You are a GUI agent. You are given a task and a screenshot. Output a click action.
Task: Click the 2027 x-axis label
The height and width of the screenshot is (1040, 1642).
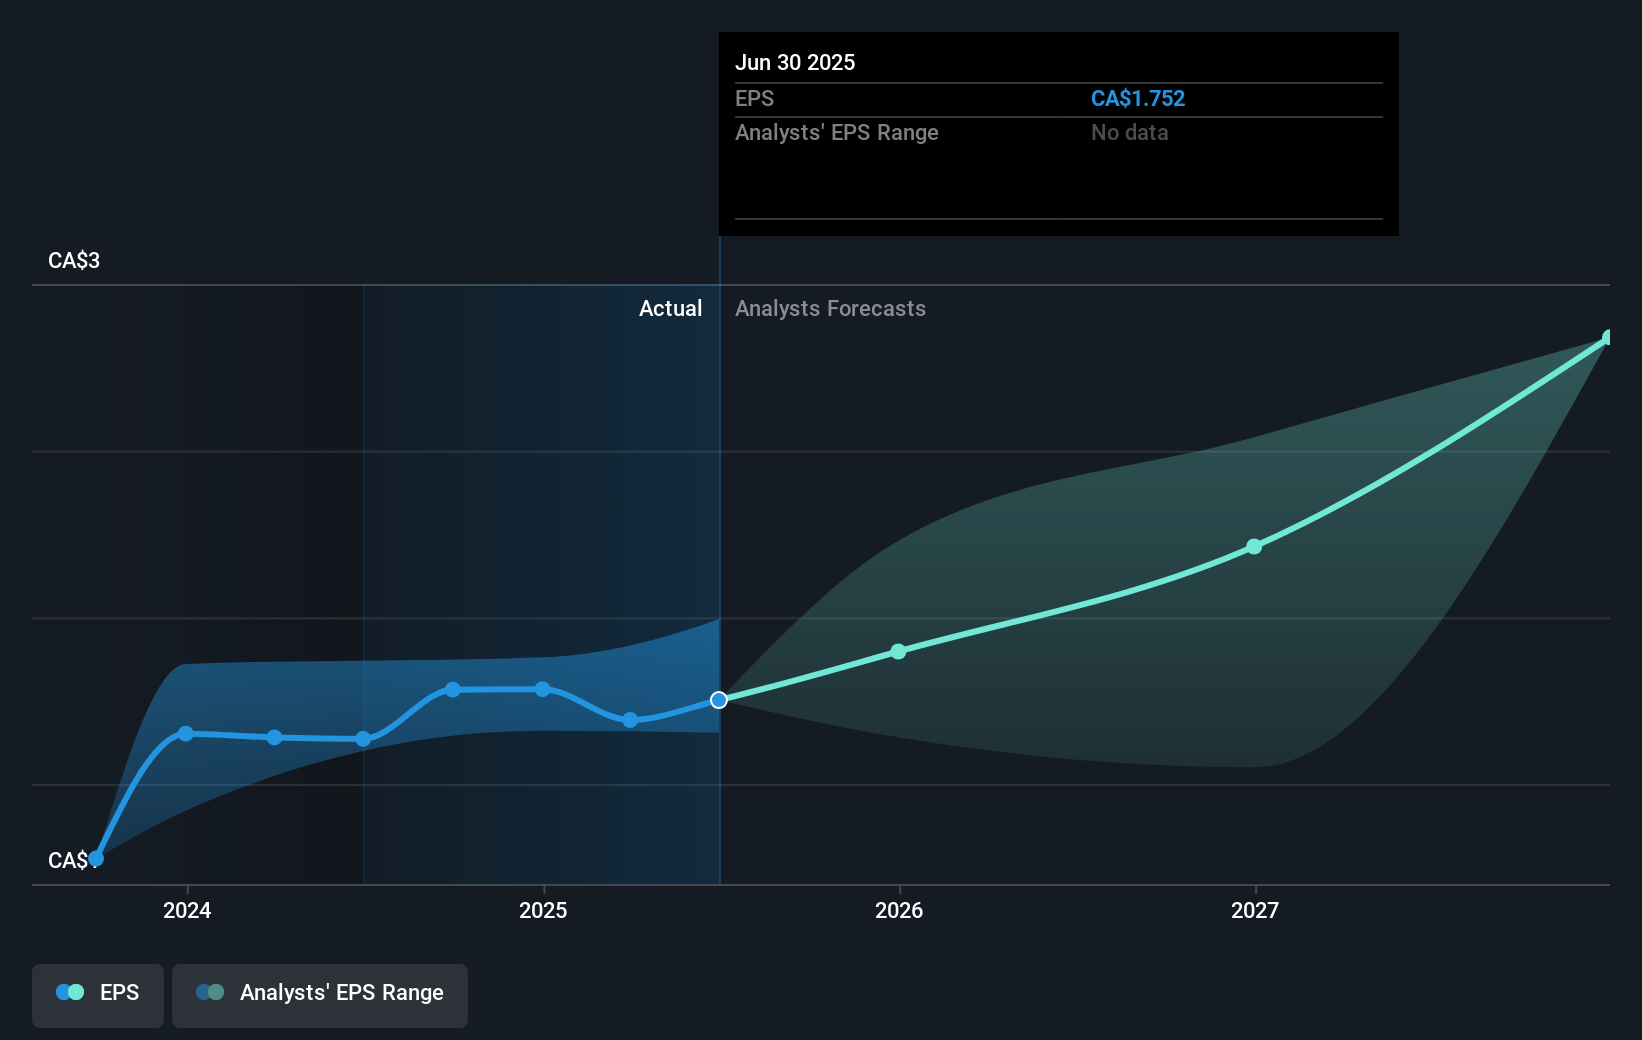click(x=1255, y=910)
